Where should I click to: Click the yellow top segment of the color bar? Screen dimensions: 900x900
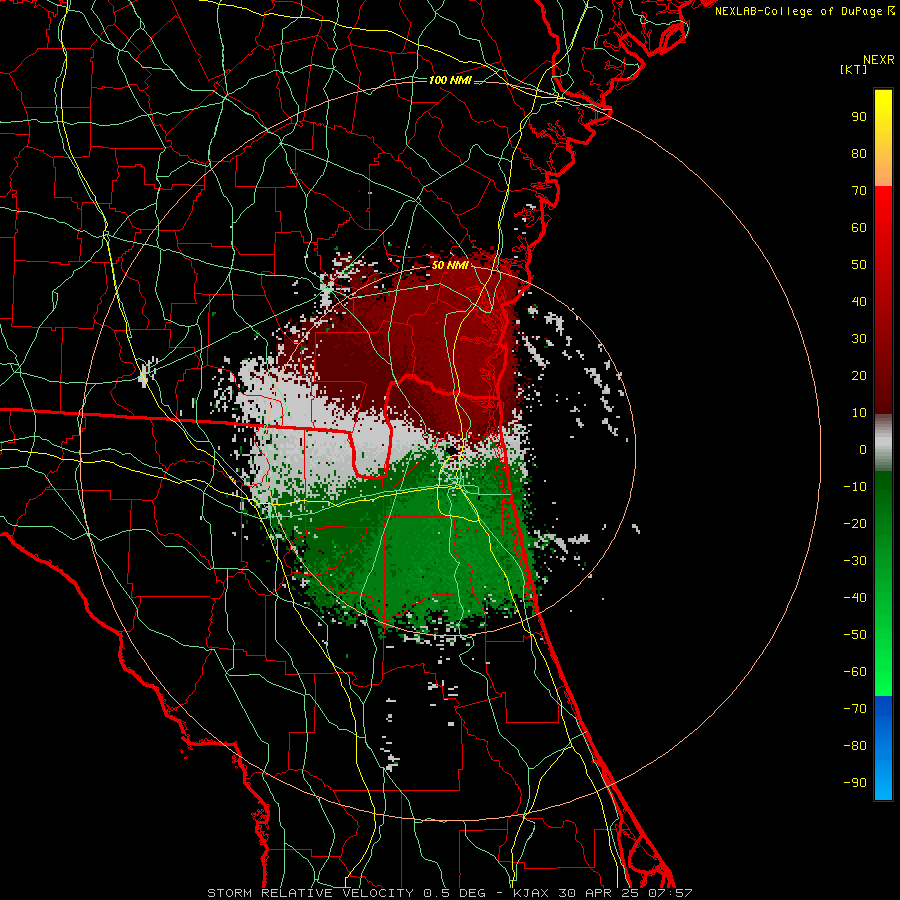pos(883,138)
